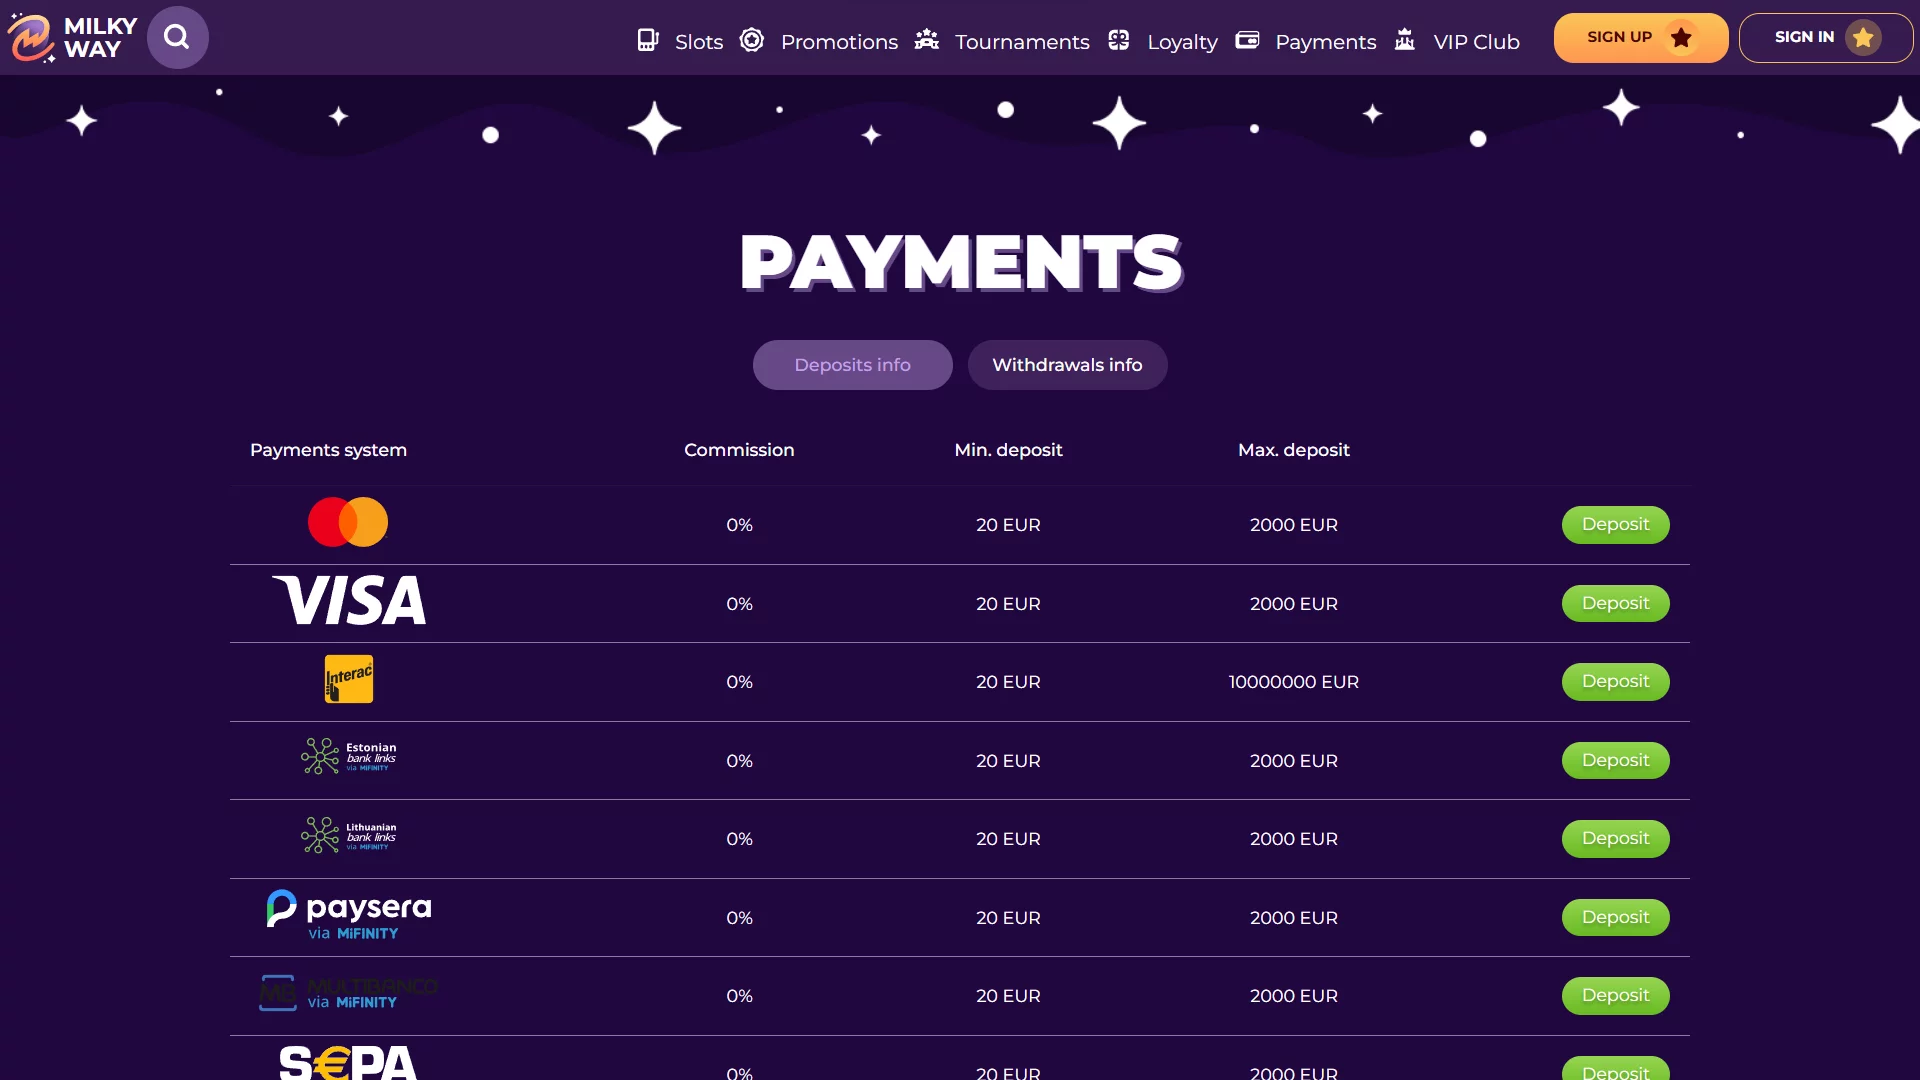Deposit via Lithuanian bank links

pyautogui.click(x=1615, y=839)
